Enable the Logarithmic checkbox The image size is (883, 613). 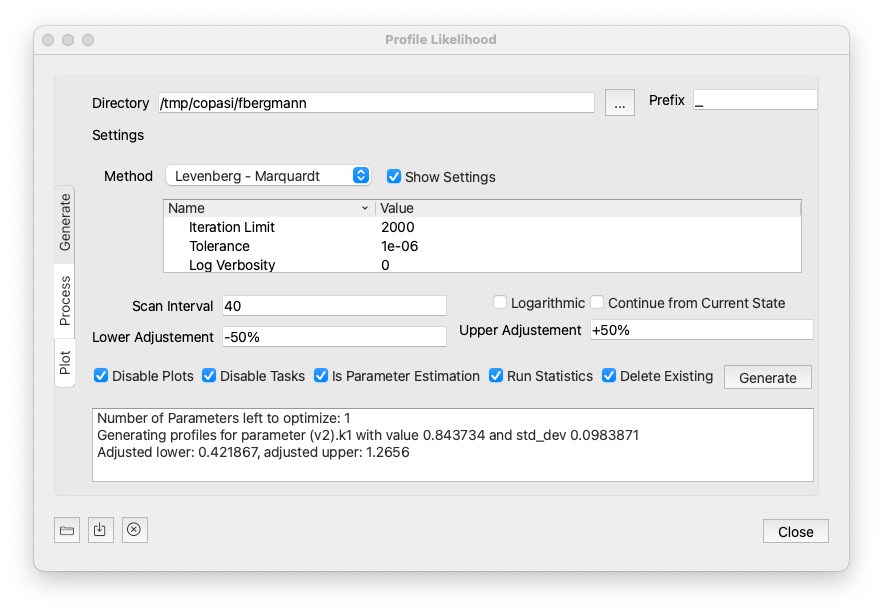[x=500, y=303]
